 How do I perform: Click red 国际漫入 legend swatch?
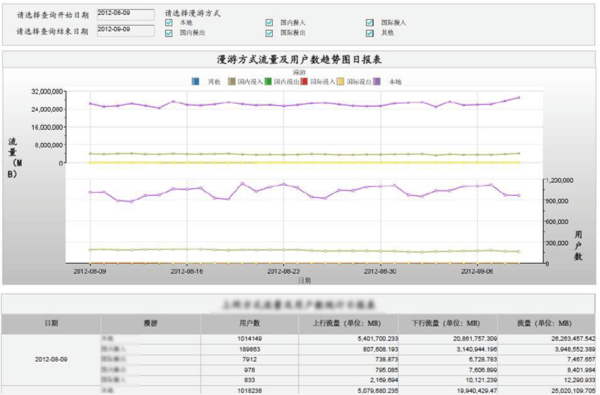point(304,82)
